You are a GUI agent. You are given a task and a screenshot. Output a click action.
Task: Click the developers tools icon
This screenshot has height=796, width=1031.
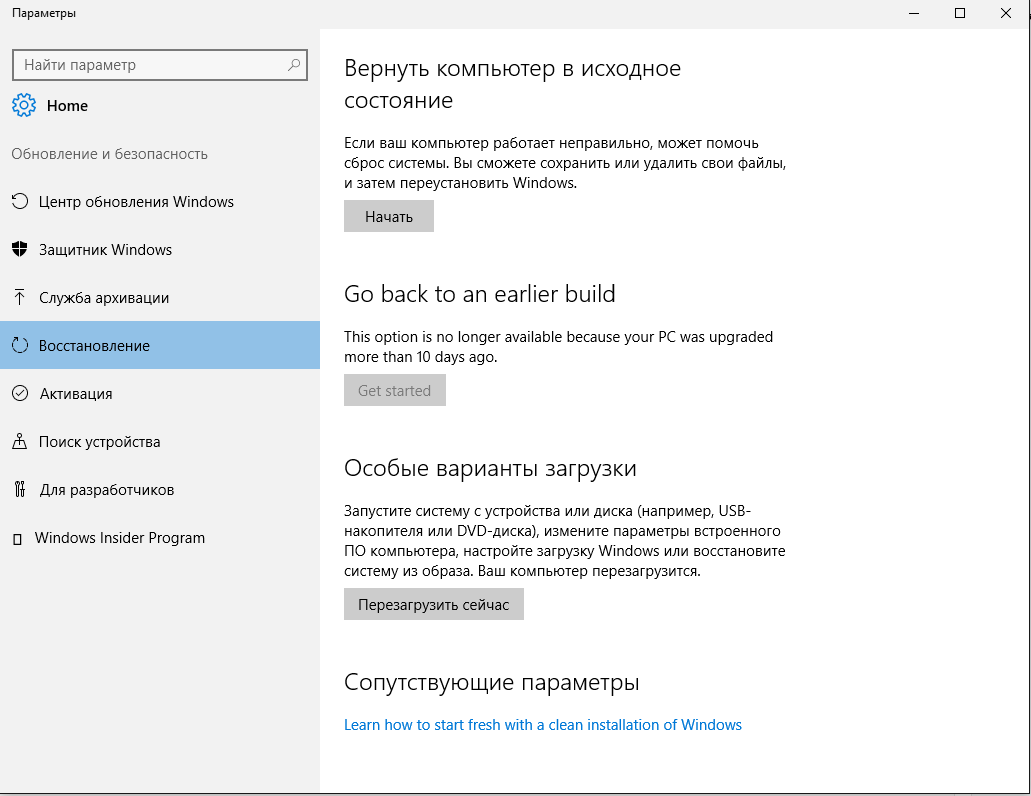20,489
